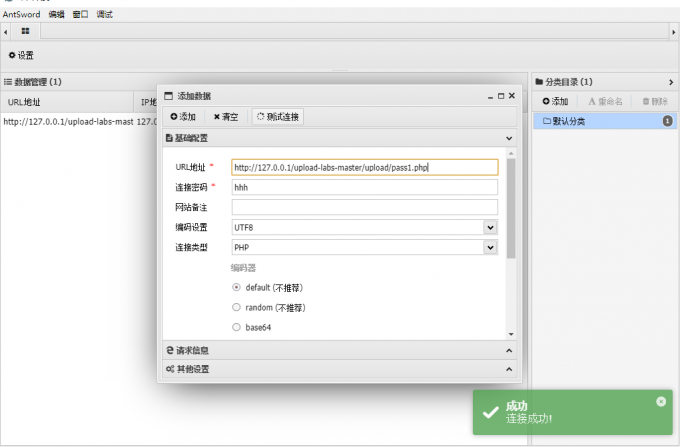Select the 默认分类 folder

coord(605,121)
